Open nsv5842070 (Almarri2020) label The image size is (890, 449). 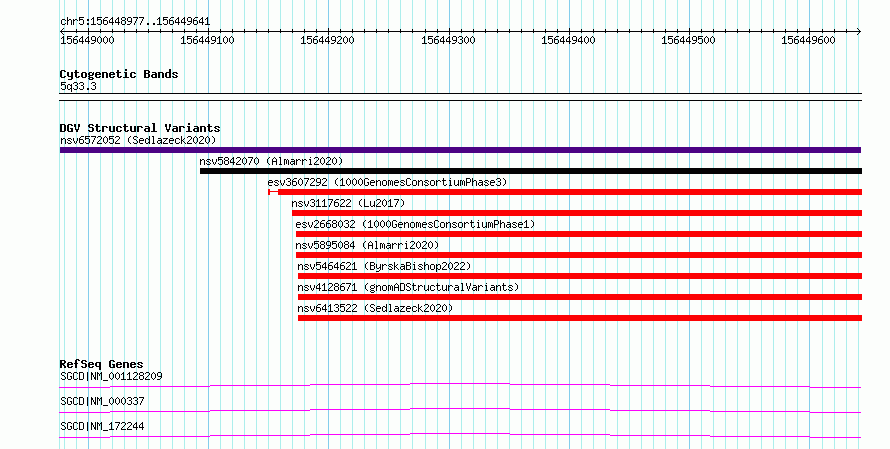tap(271, 161)
